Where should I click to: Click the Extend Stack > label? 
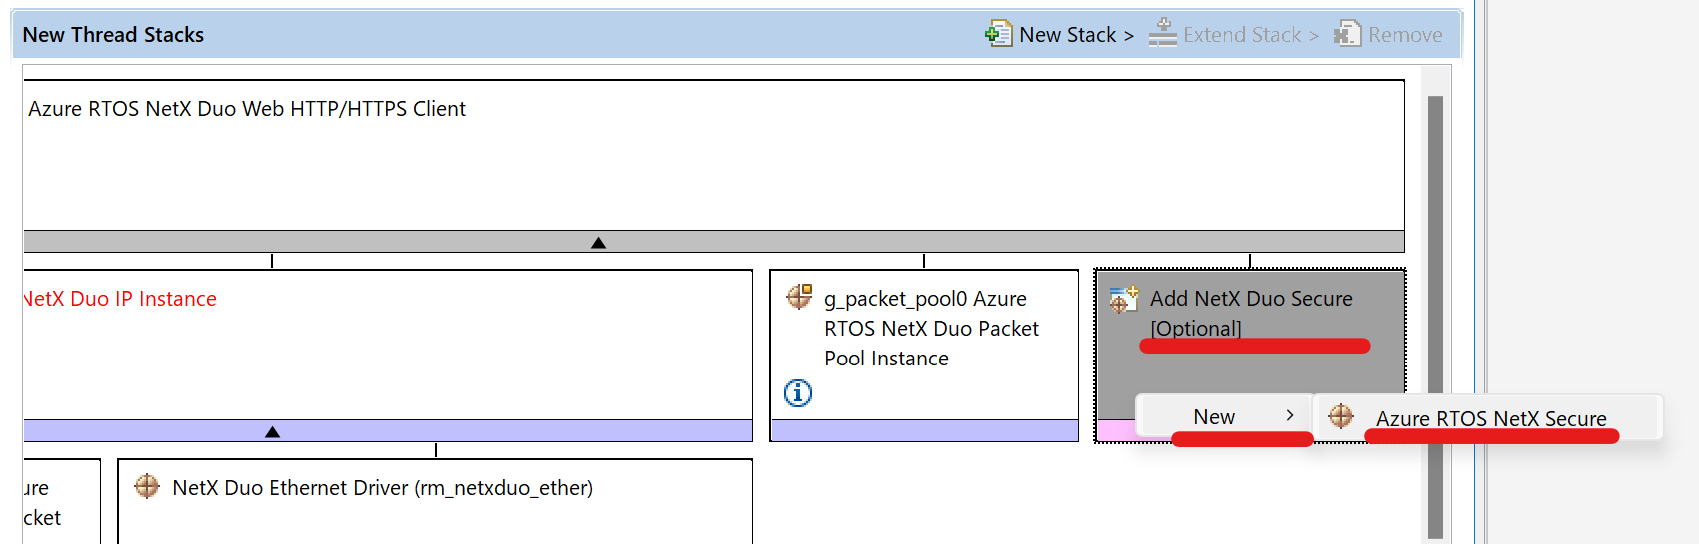coord(1250,35)
